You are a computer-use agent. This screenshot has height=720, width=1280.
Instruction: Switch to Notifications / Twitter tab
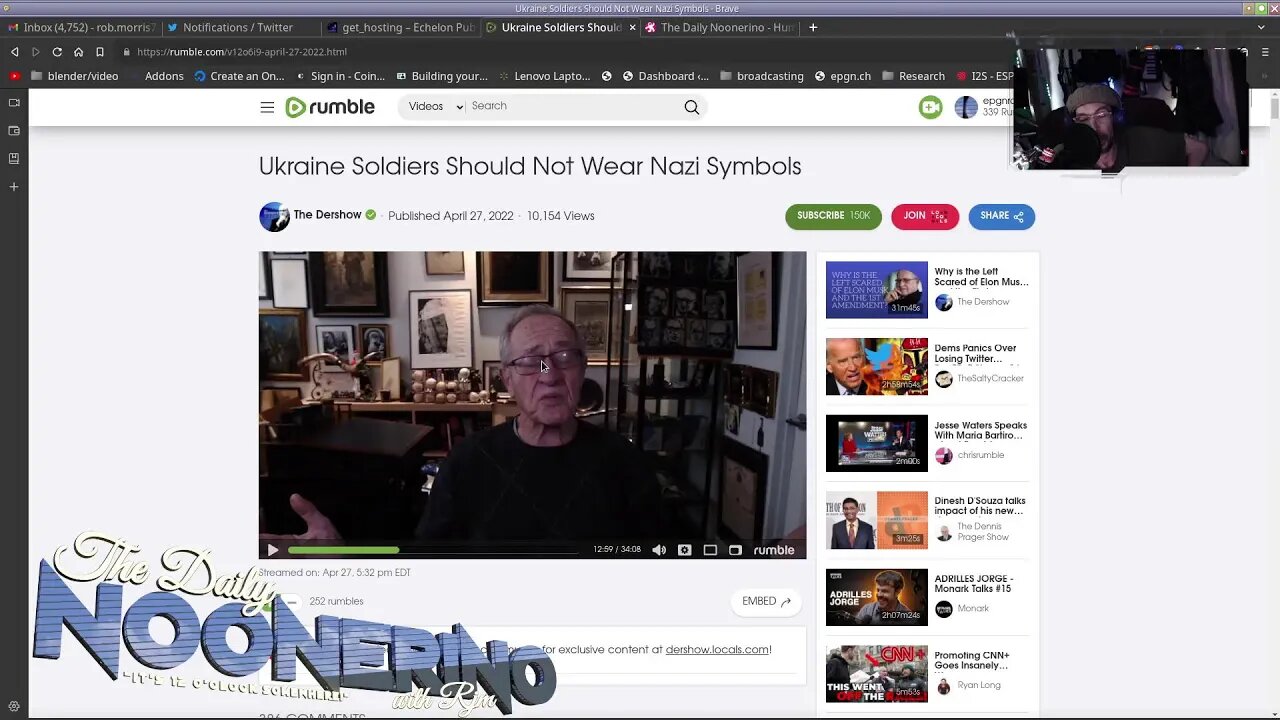239,28
